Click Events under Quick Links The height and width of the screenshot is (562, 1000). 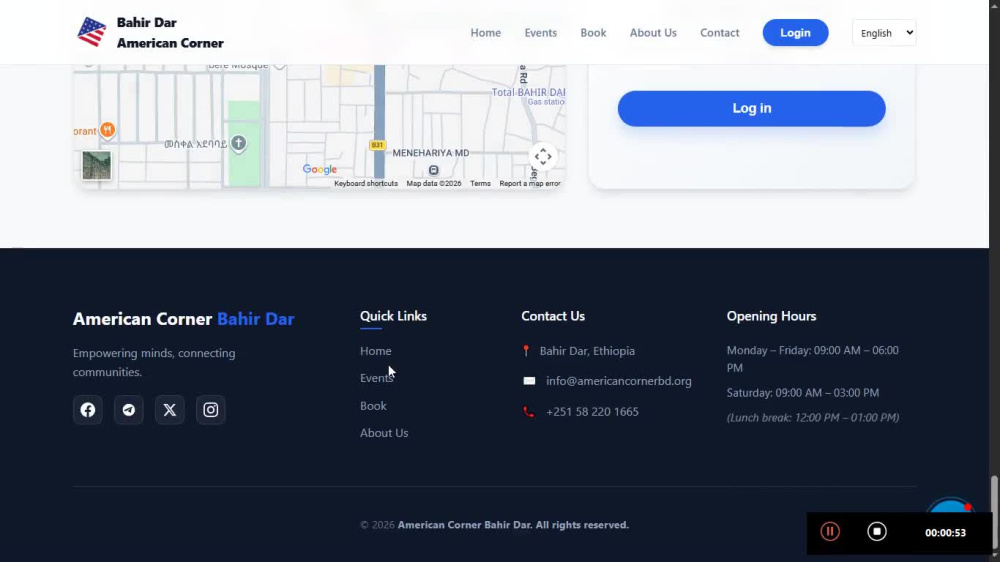tap(376, 378)
